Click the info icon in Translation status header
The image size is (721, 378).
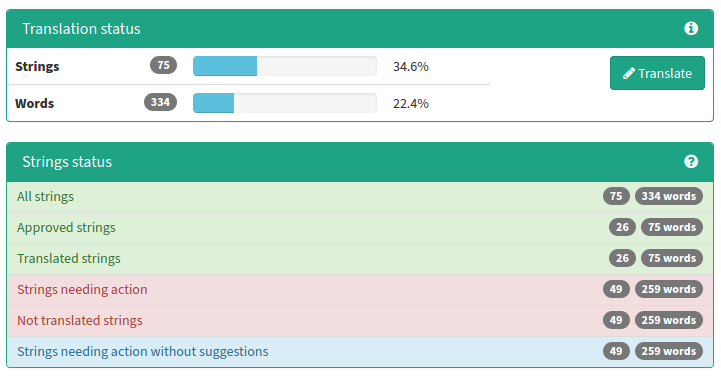pyautogui.click(x=691, y=29)
